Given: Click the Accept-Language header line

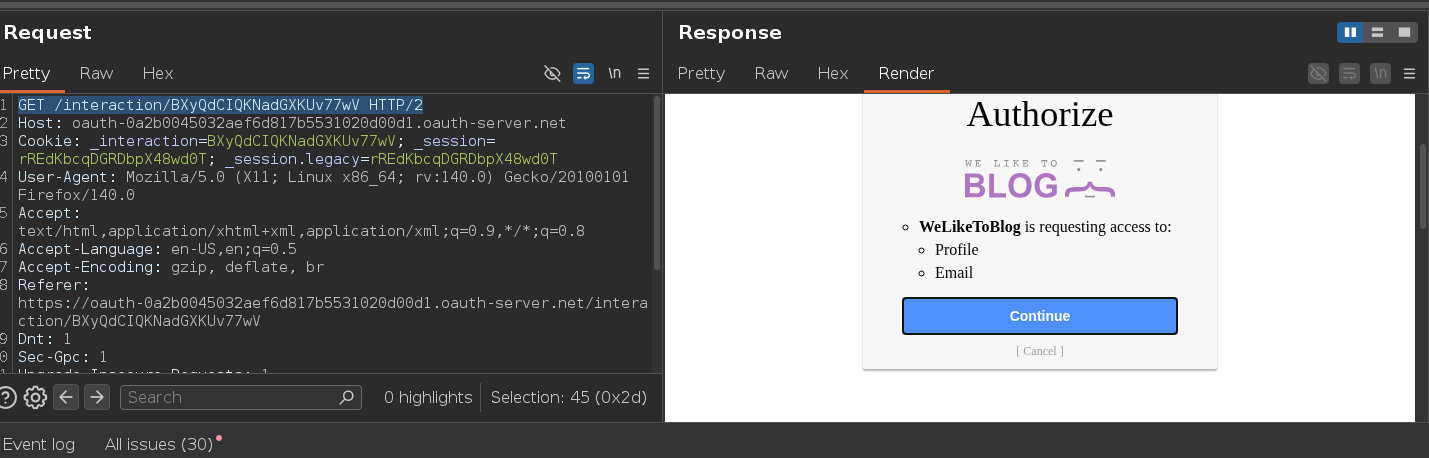Looking at the screenshot, I should (158, 249).
